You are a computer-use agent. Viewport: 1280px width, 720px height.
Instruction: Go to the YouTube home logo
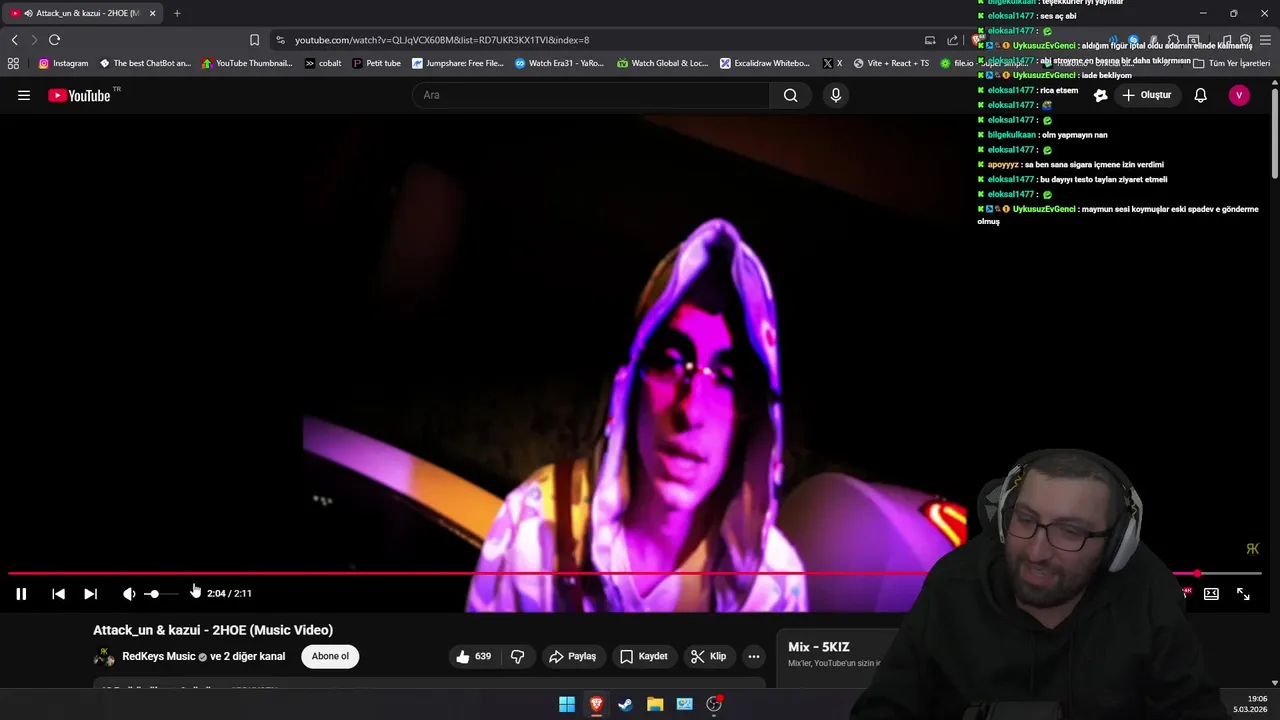(x=79, y=95)
